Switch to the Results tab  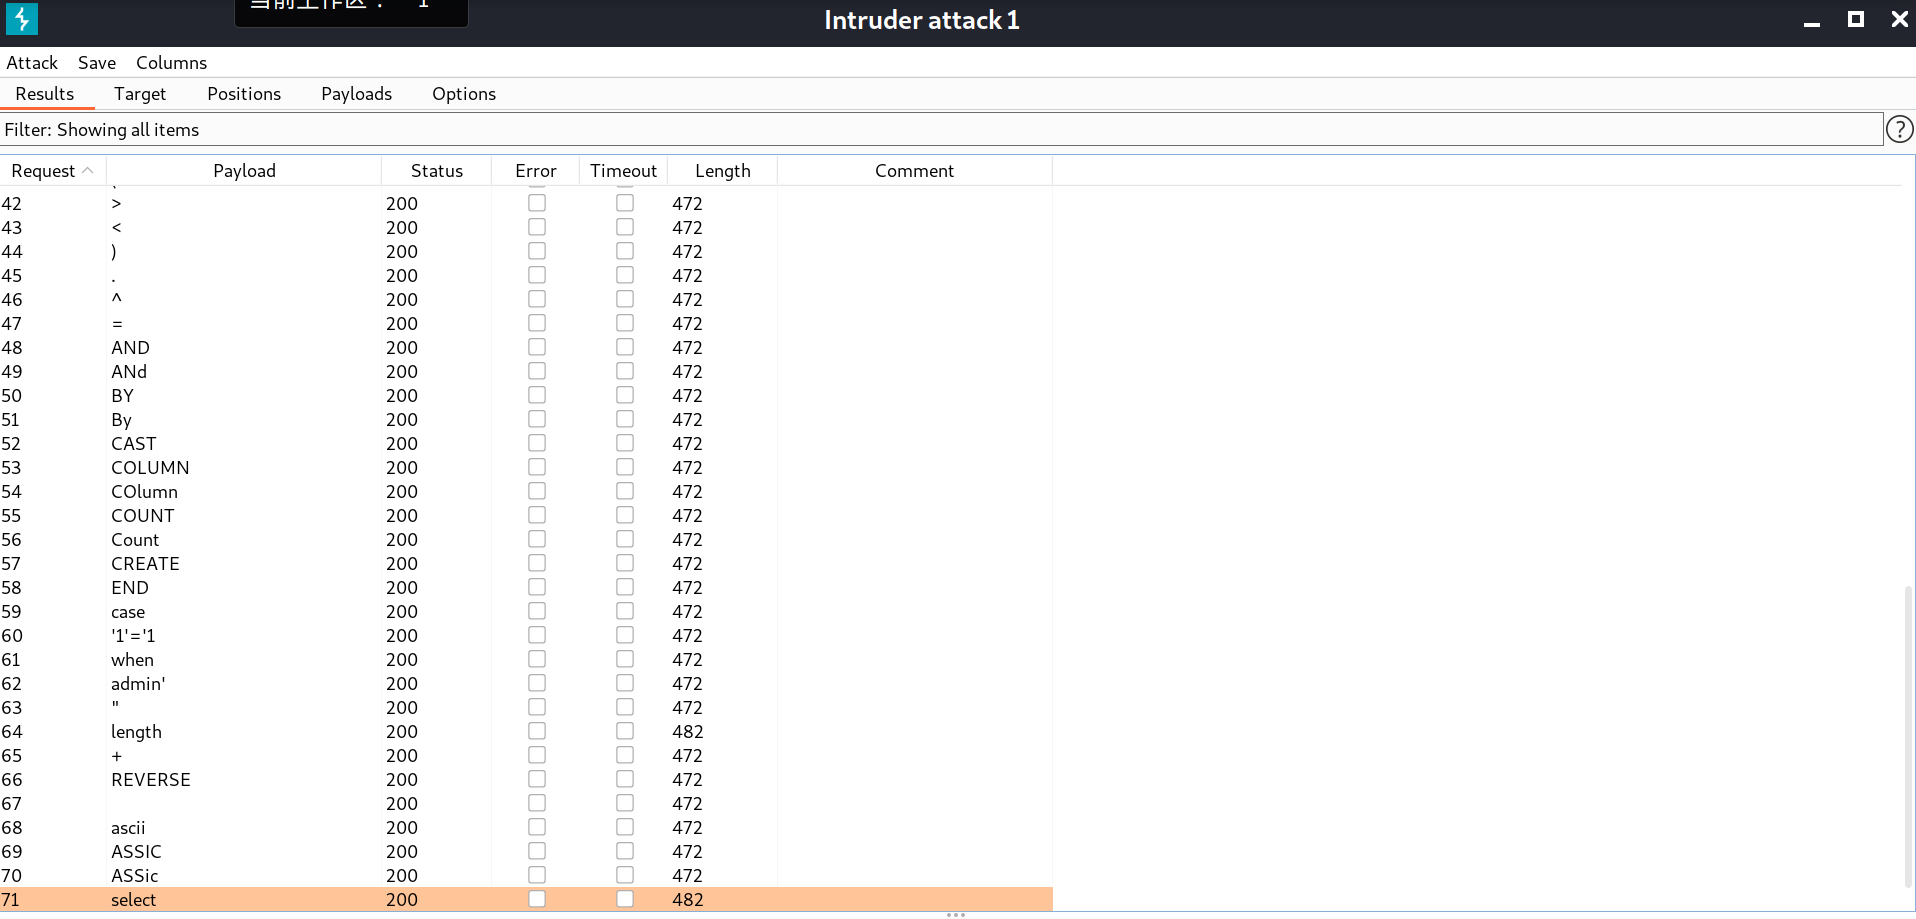[x=45, y=94]
